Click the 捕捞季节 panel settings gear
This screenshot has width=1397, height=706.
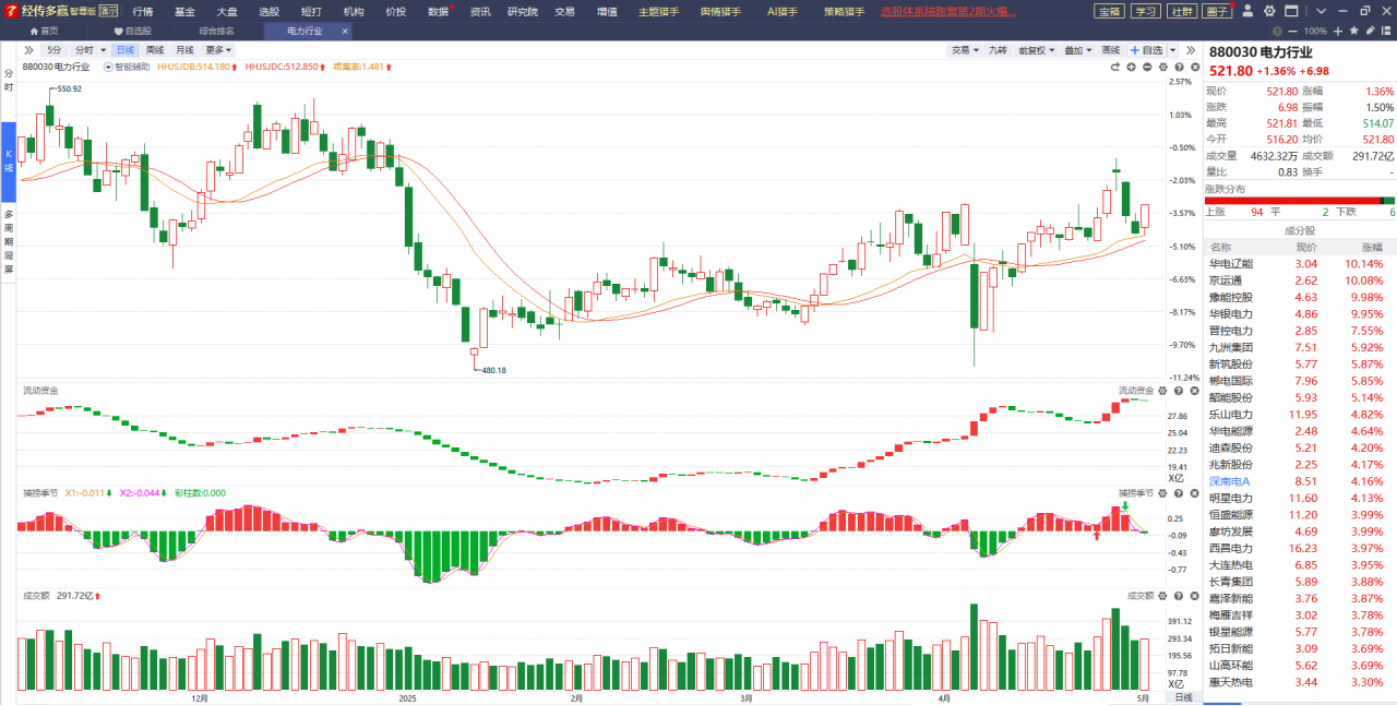point(1160,493)
